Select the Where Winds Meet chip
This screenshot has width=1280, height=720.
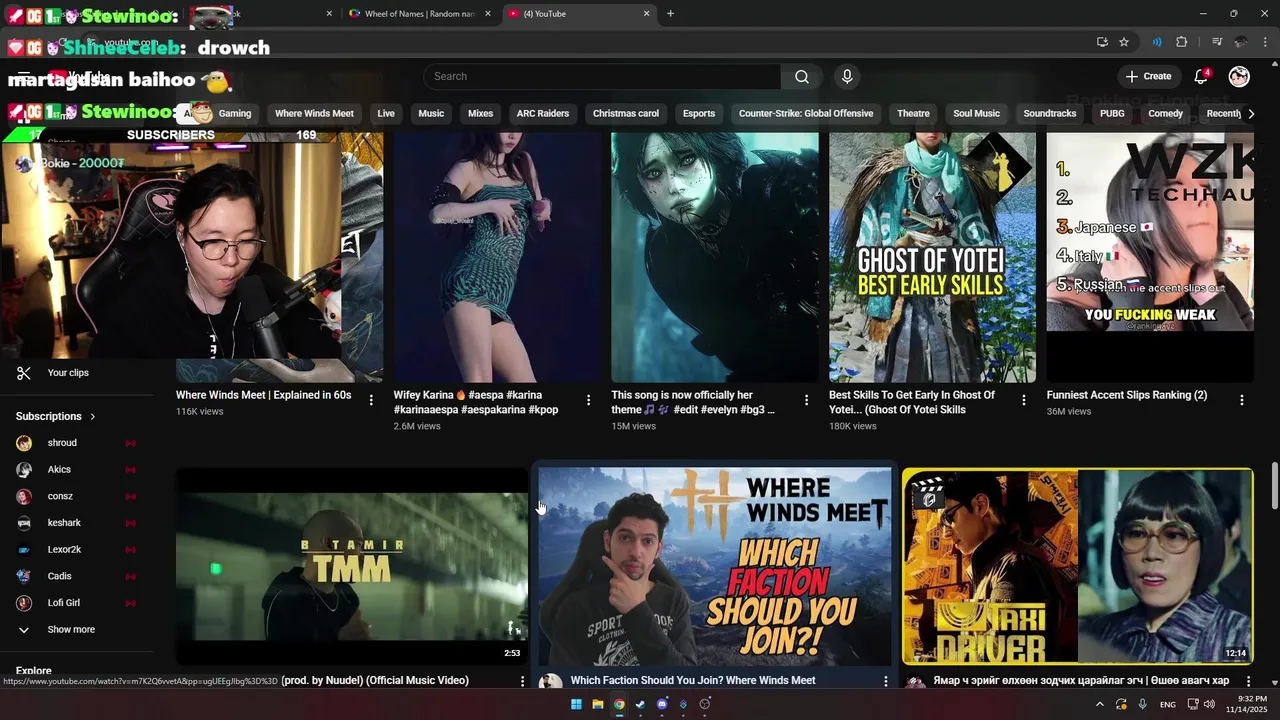tap(314, 114)
